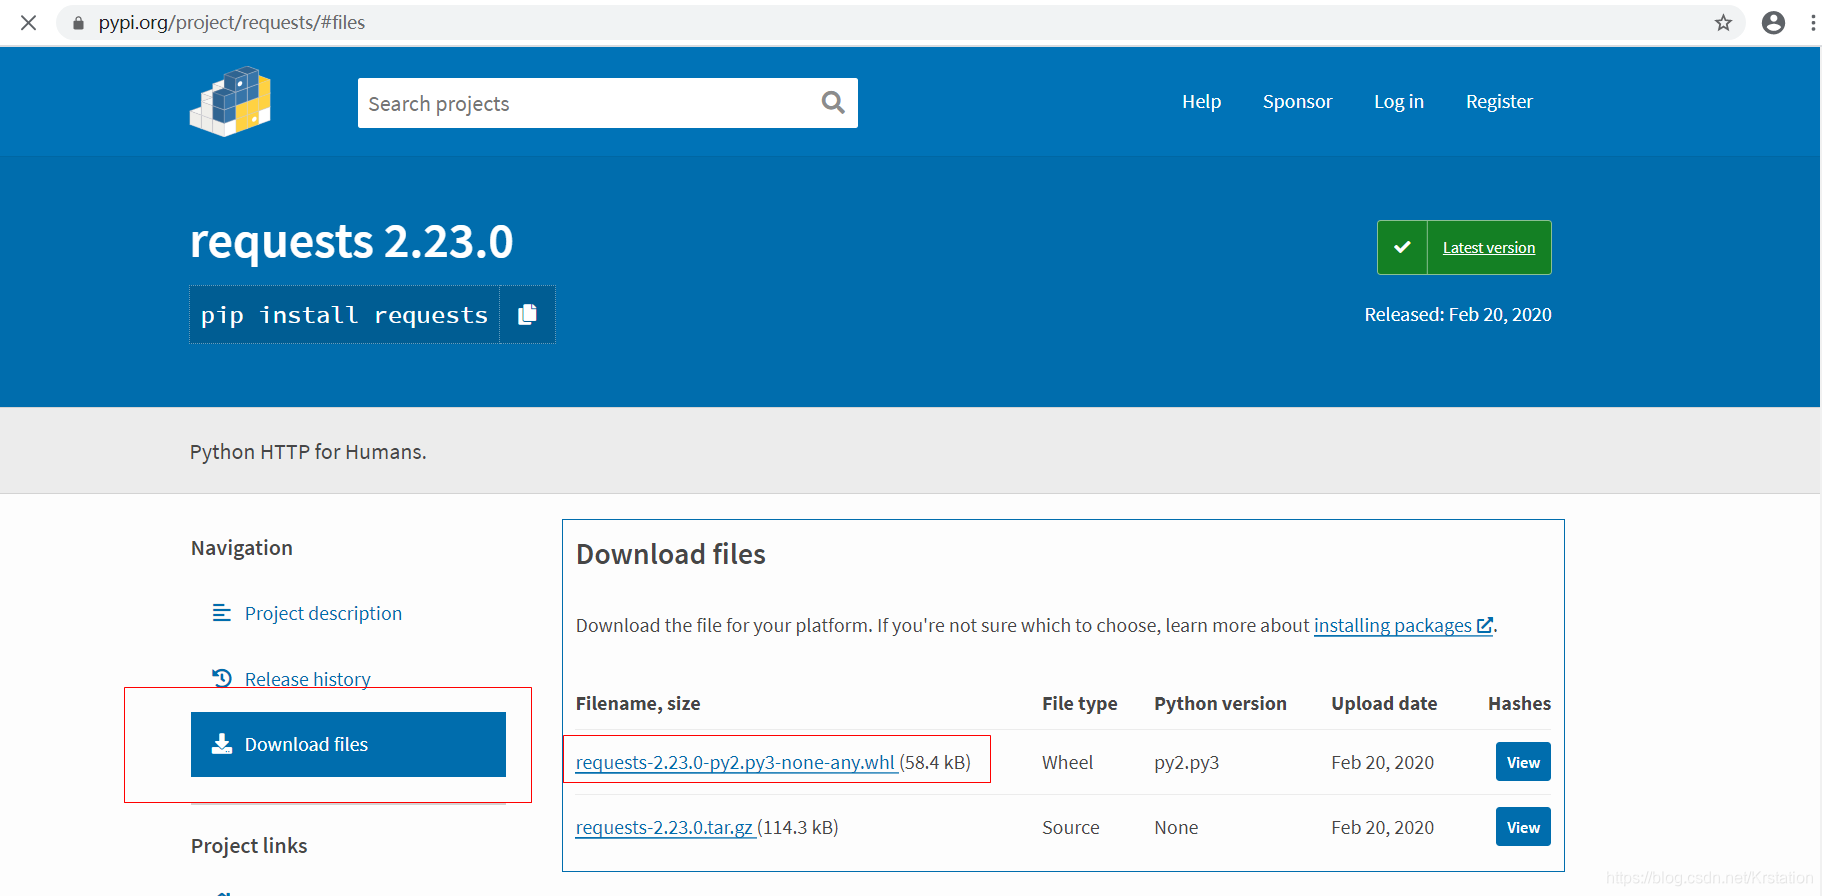
Task: Click the File type column header
Action: [1079, 703]
